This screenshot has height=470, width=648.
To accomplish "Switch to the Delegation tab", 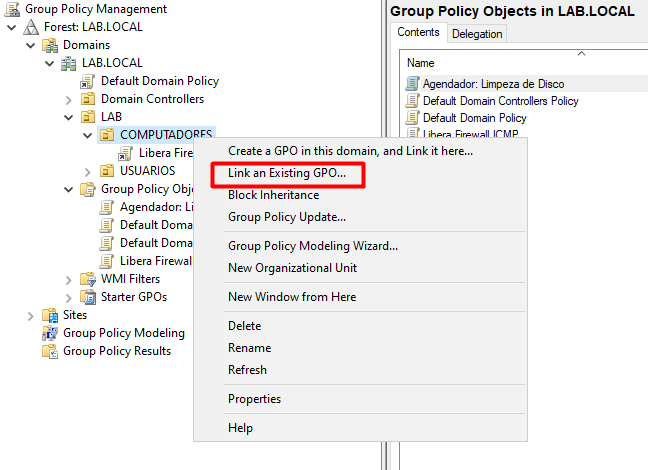I will (x=477, y=33).
